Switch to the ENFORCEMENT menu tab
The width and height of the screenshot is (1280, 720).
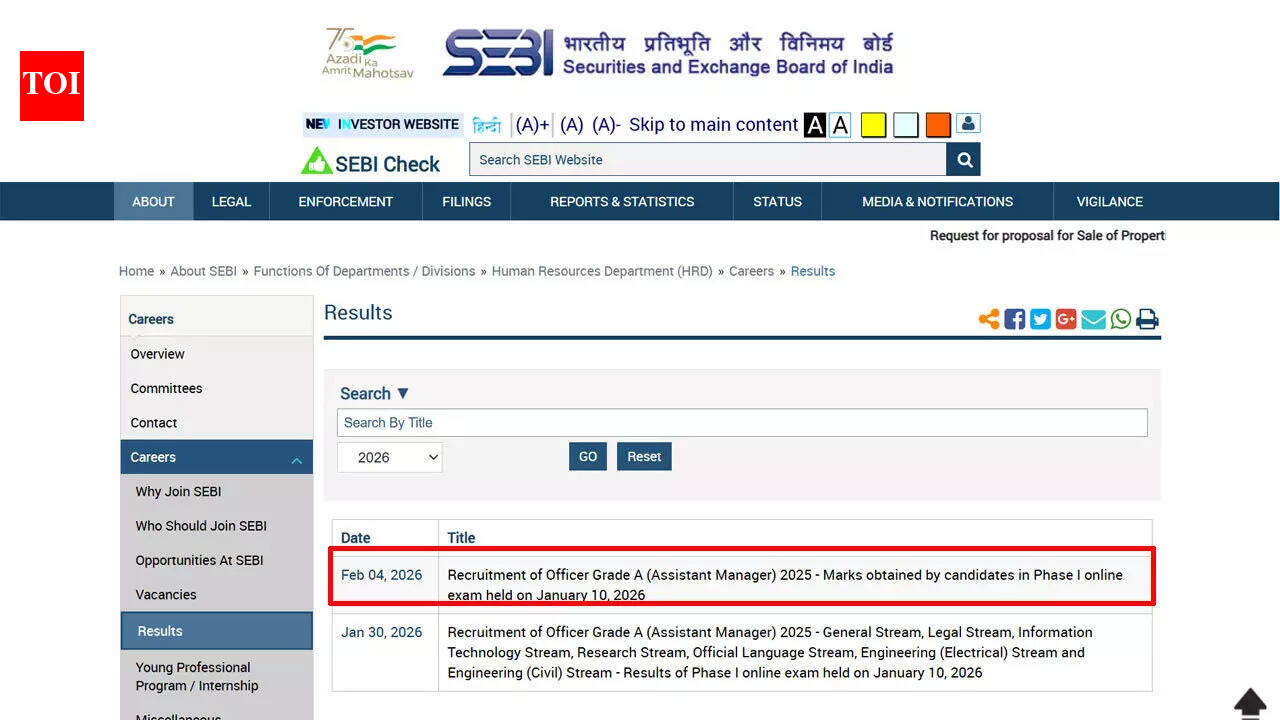pos(345,201)
